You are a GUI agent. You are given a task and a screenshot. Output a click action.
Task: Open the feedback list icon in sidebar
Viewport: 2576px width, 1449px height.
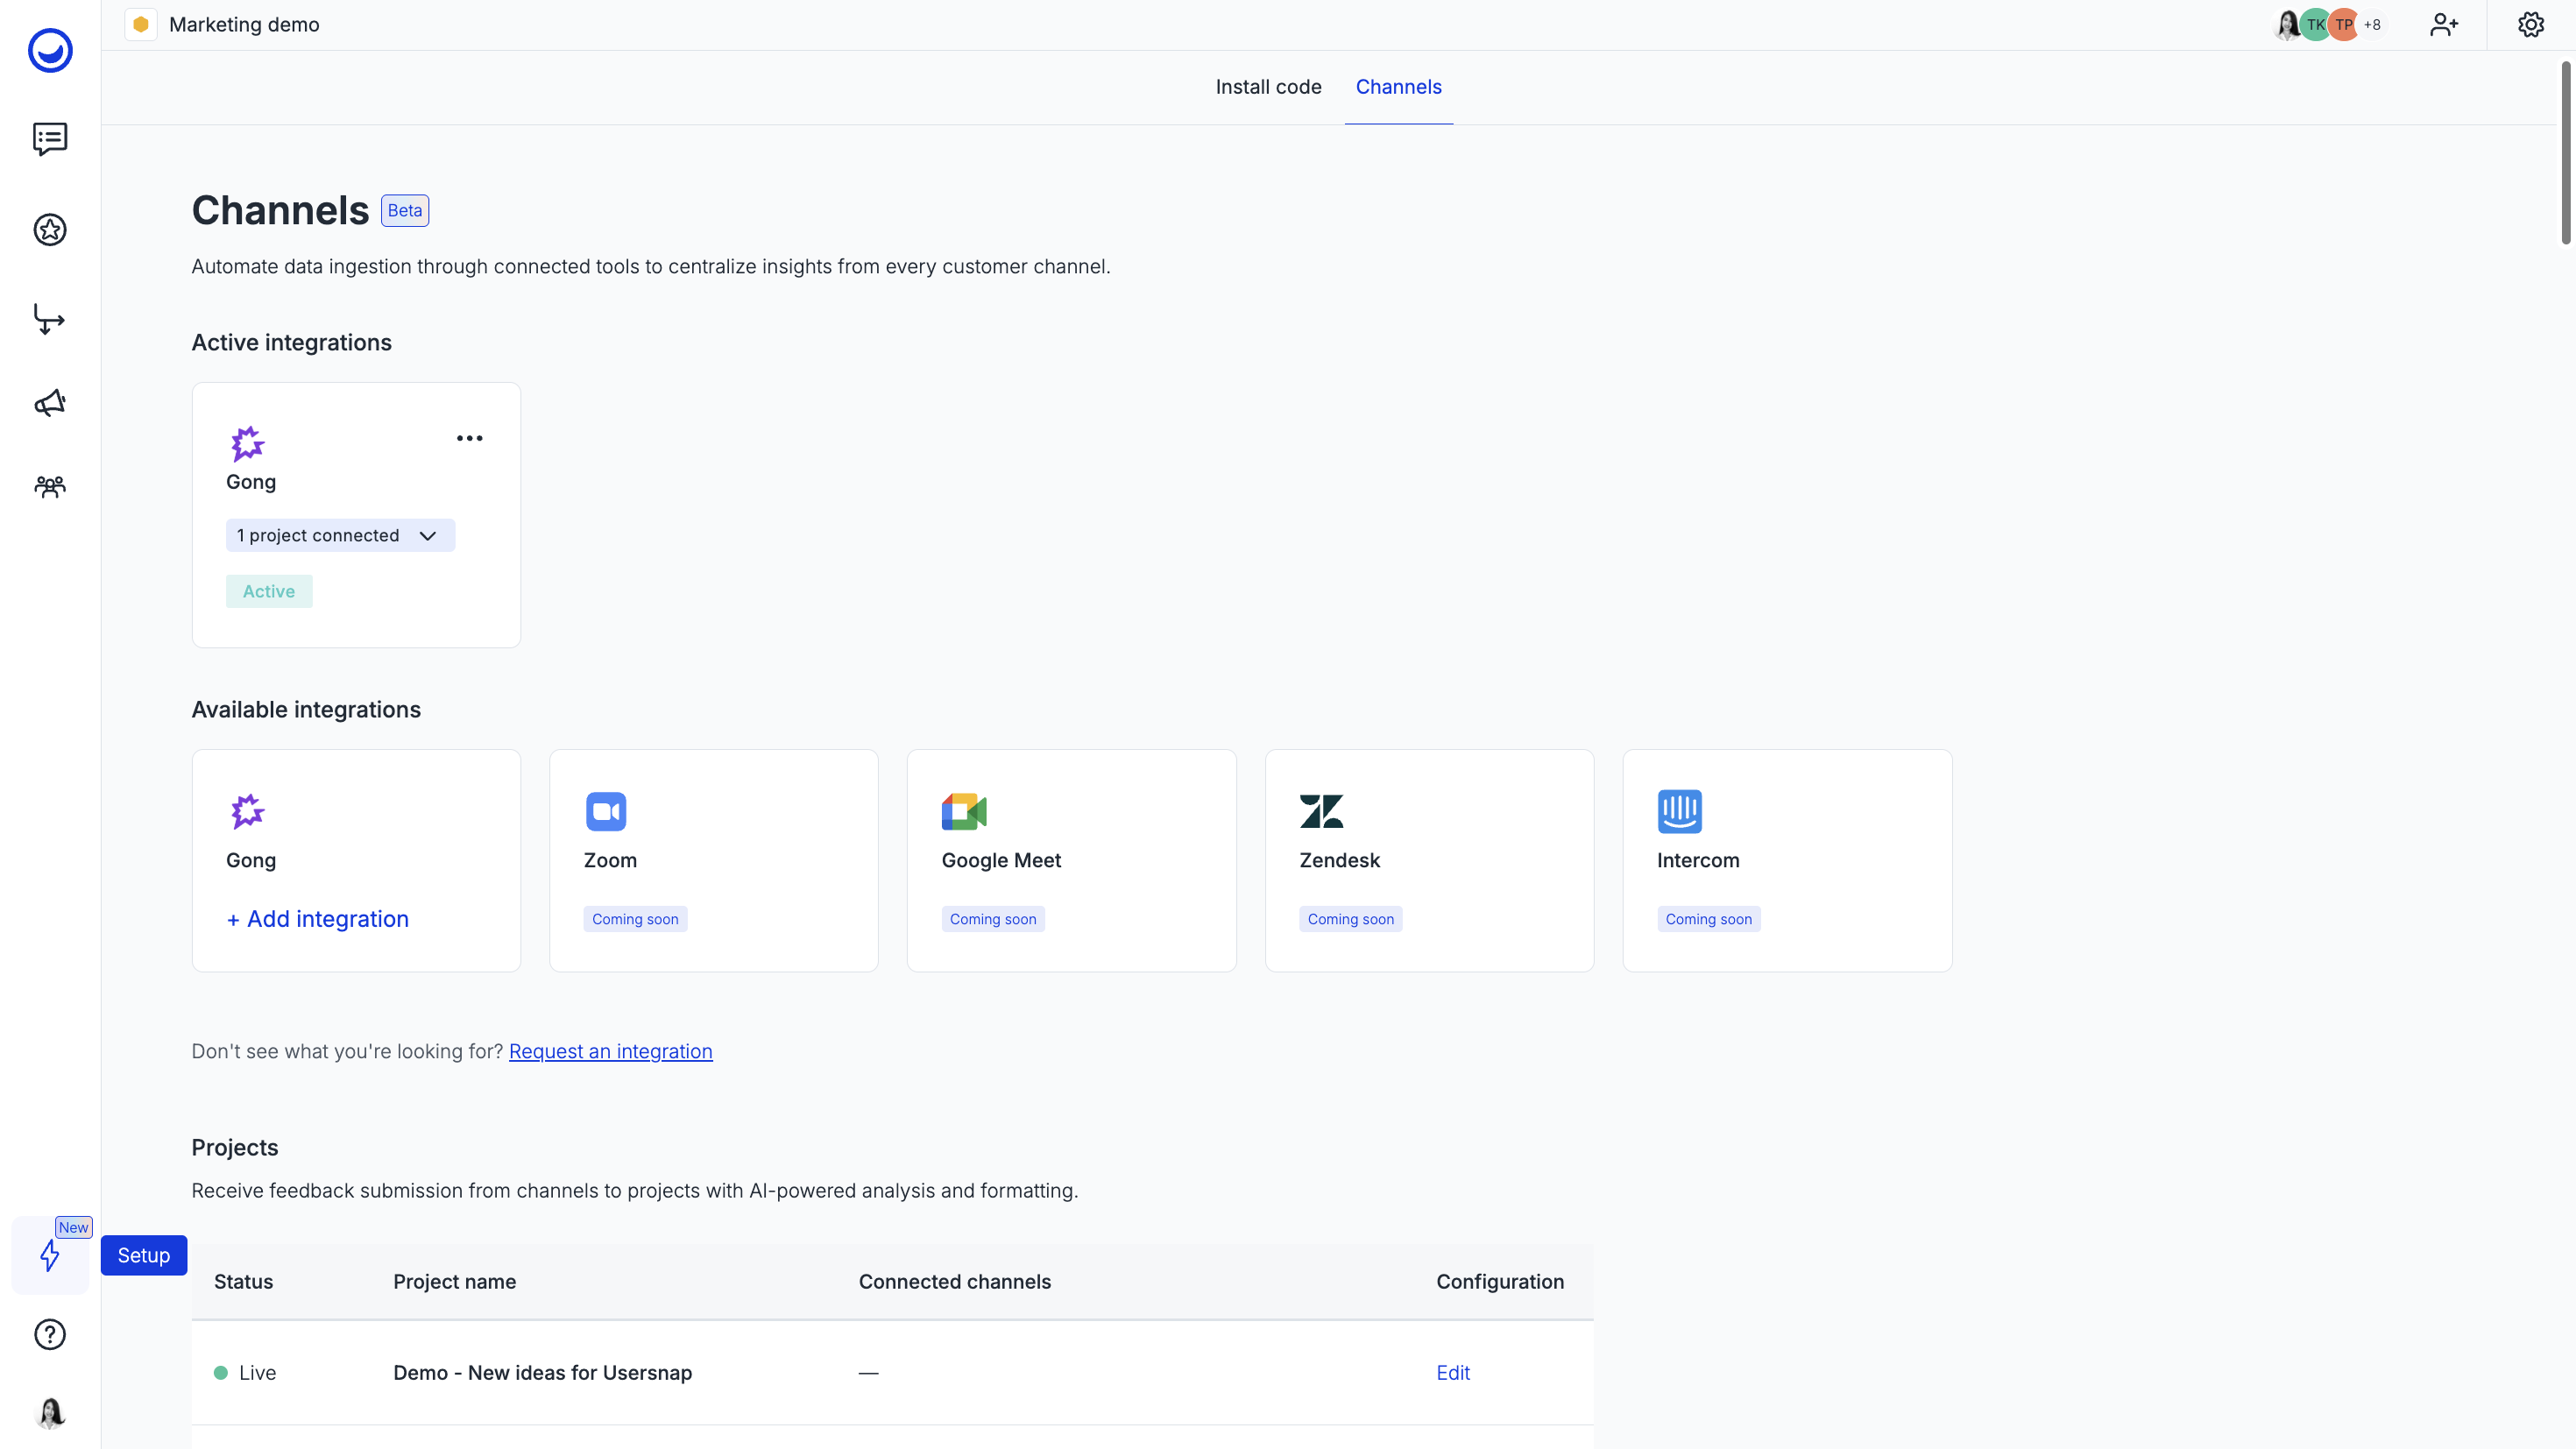pos(50,139)
